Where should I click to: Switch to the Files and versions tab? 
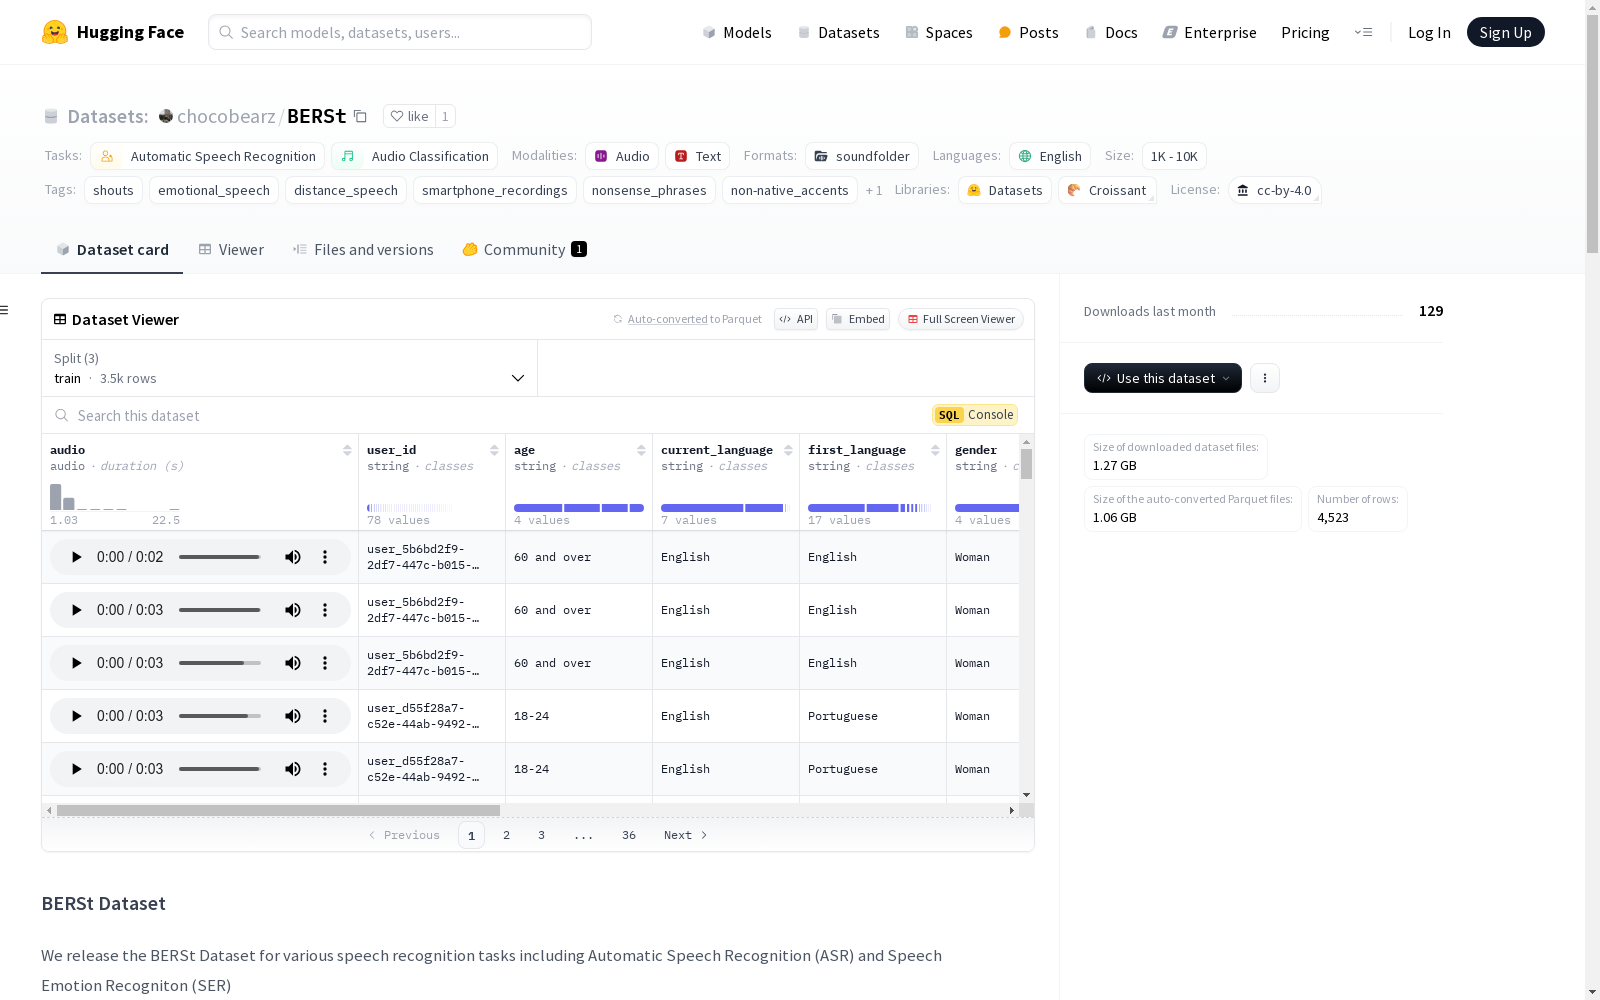coord(363,250)
